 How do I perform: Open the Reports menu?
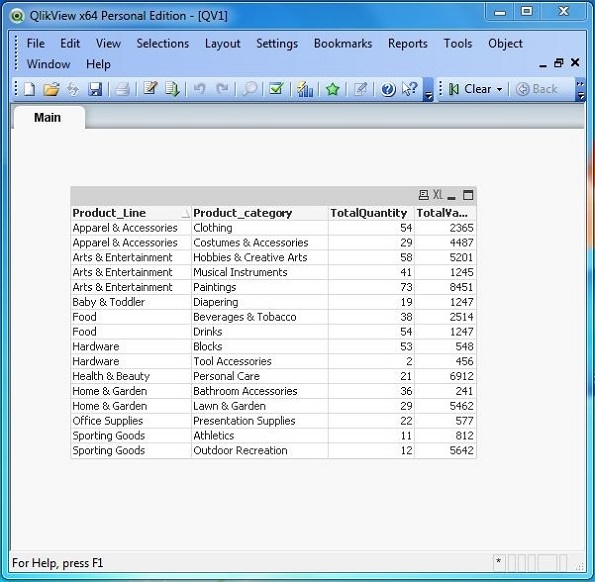[408, 44]
